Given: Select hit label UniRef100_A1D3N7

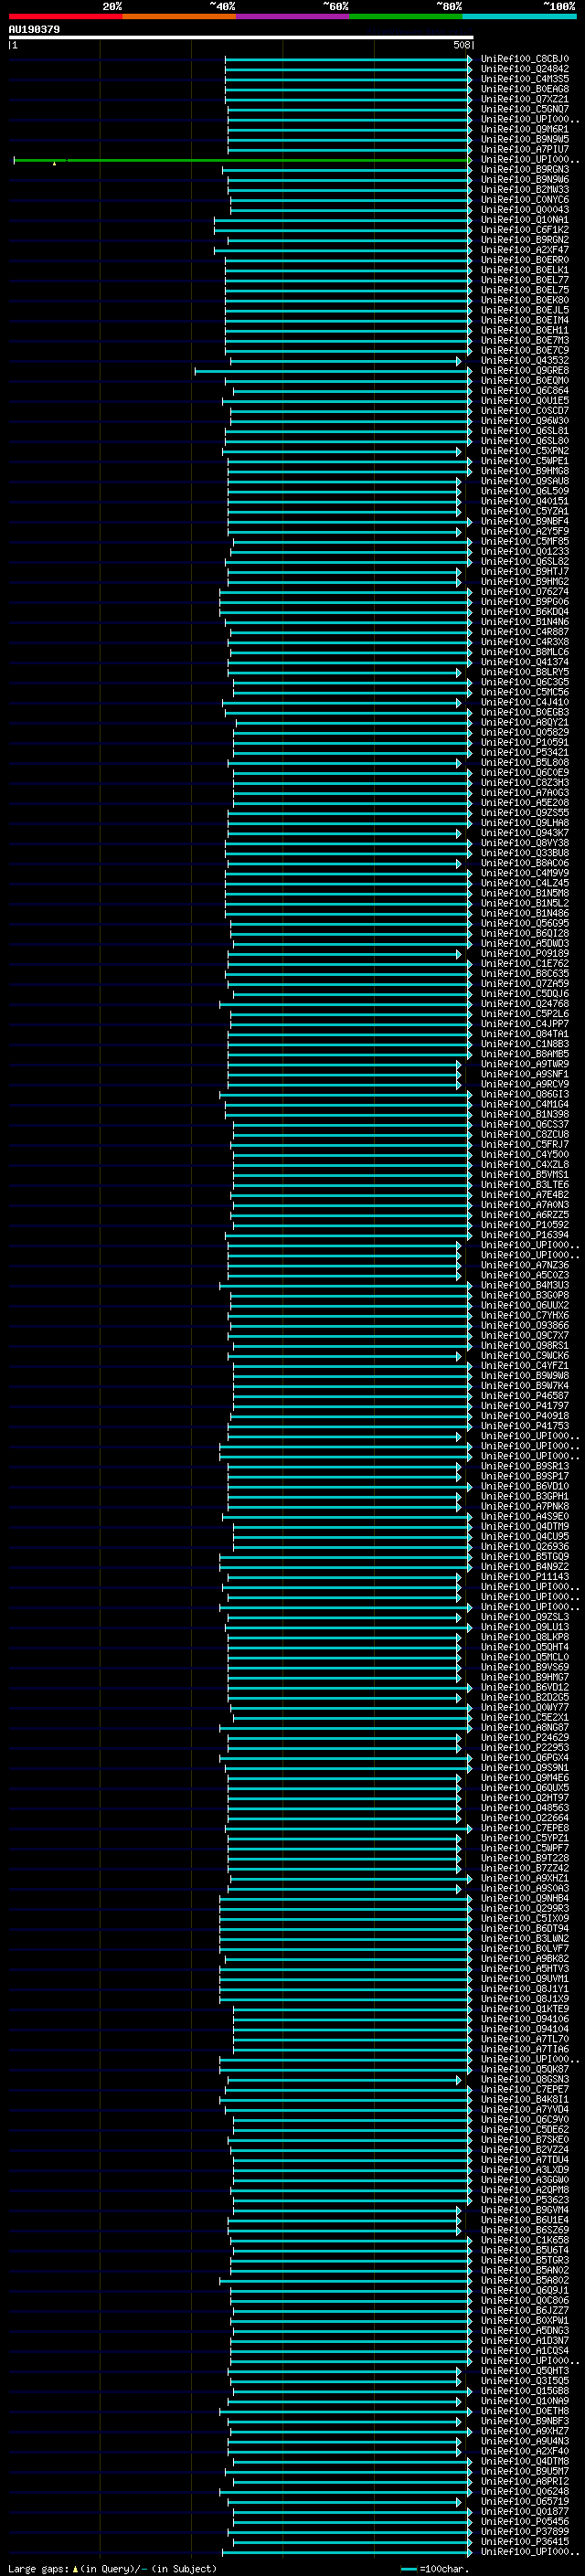Looking at the screenshot, I should pyautogui.click(x=525, y=2341).
